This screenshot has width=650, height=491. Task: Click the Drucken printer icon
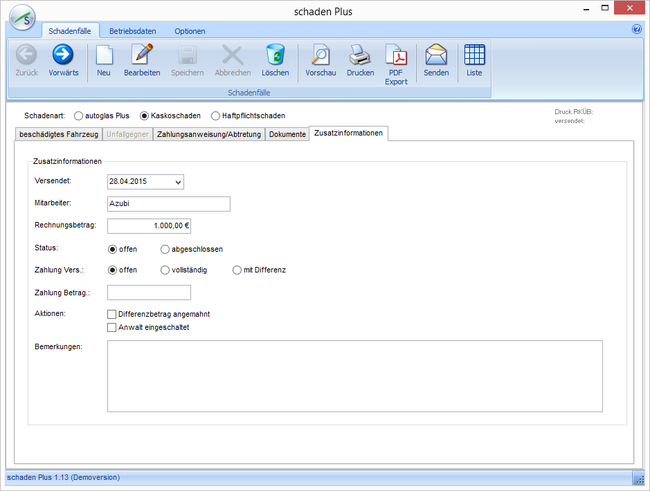360,56
